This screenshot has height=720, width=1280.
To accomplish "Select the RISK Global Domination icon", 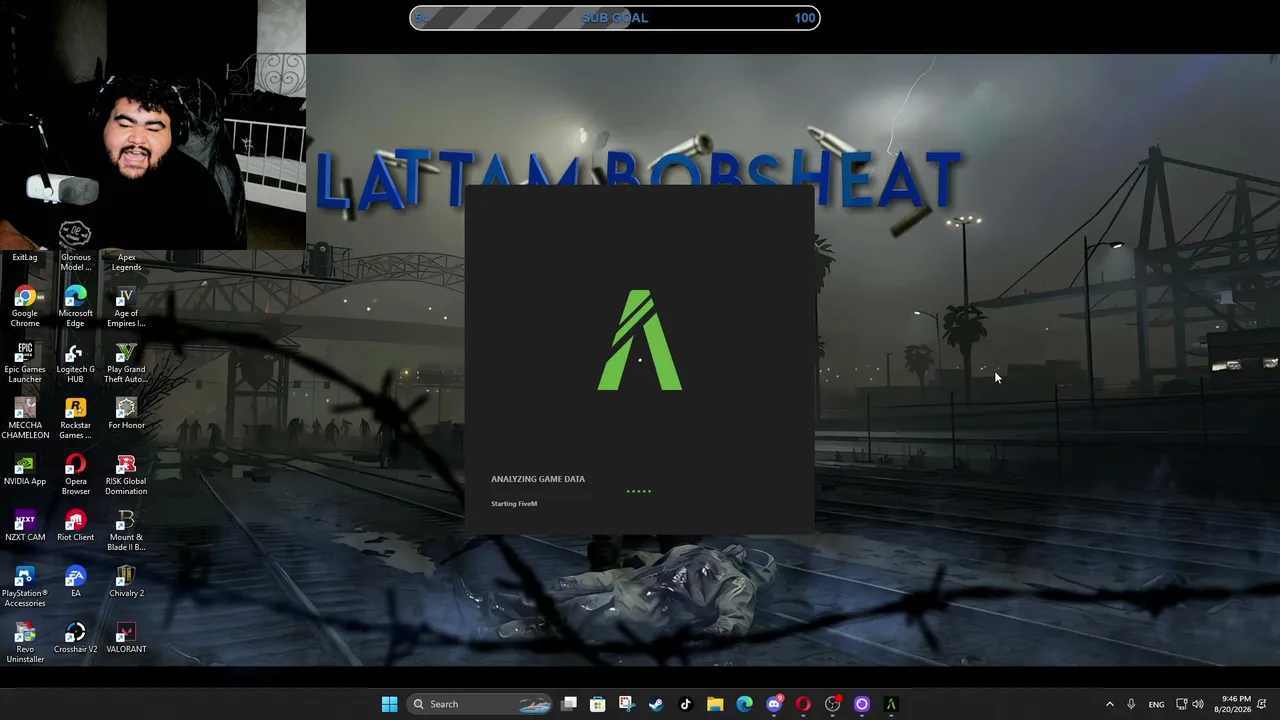I will coord(126,475).
